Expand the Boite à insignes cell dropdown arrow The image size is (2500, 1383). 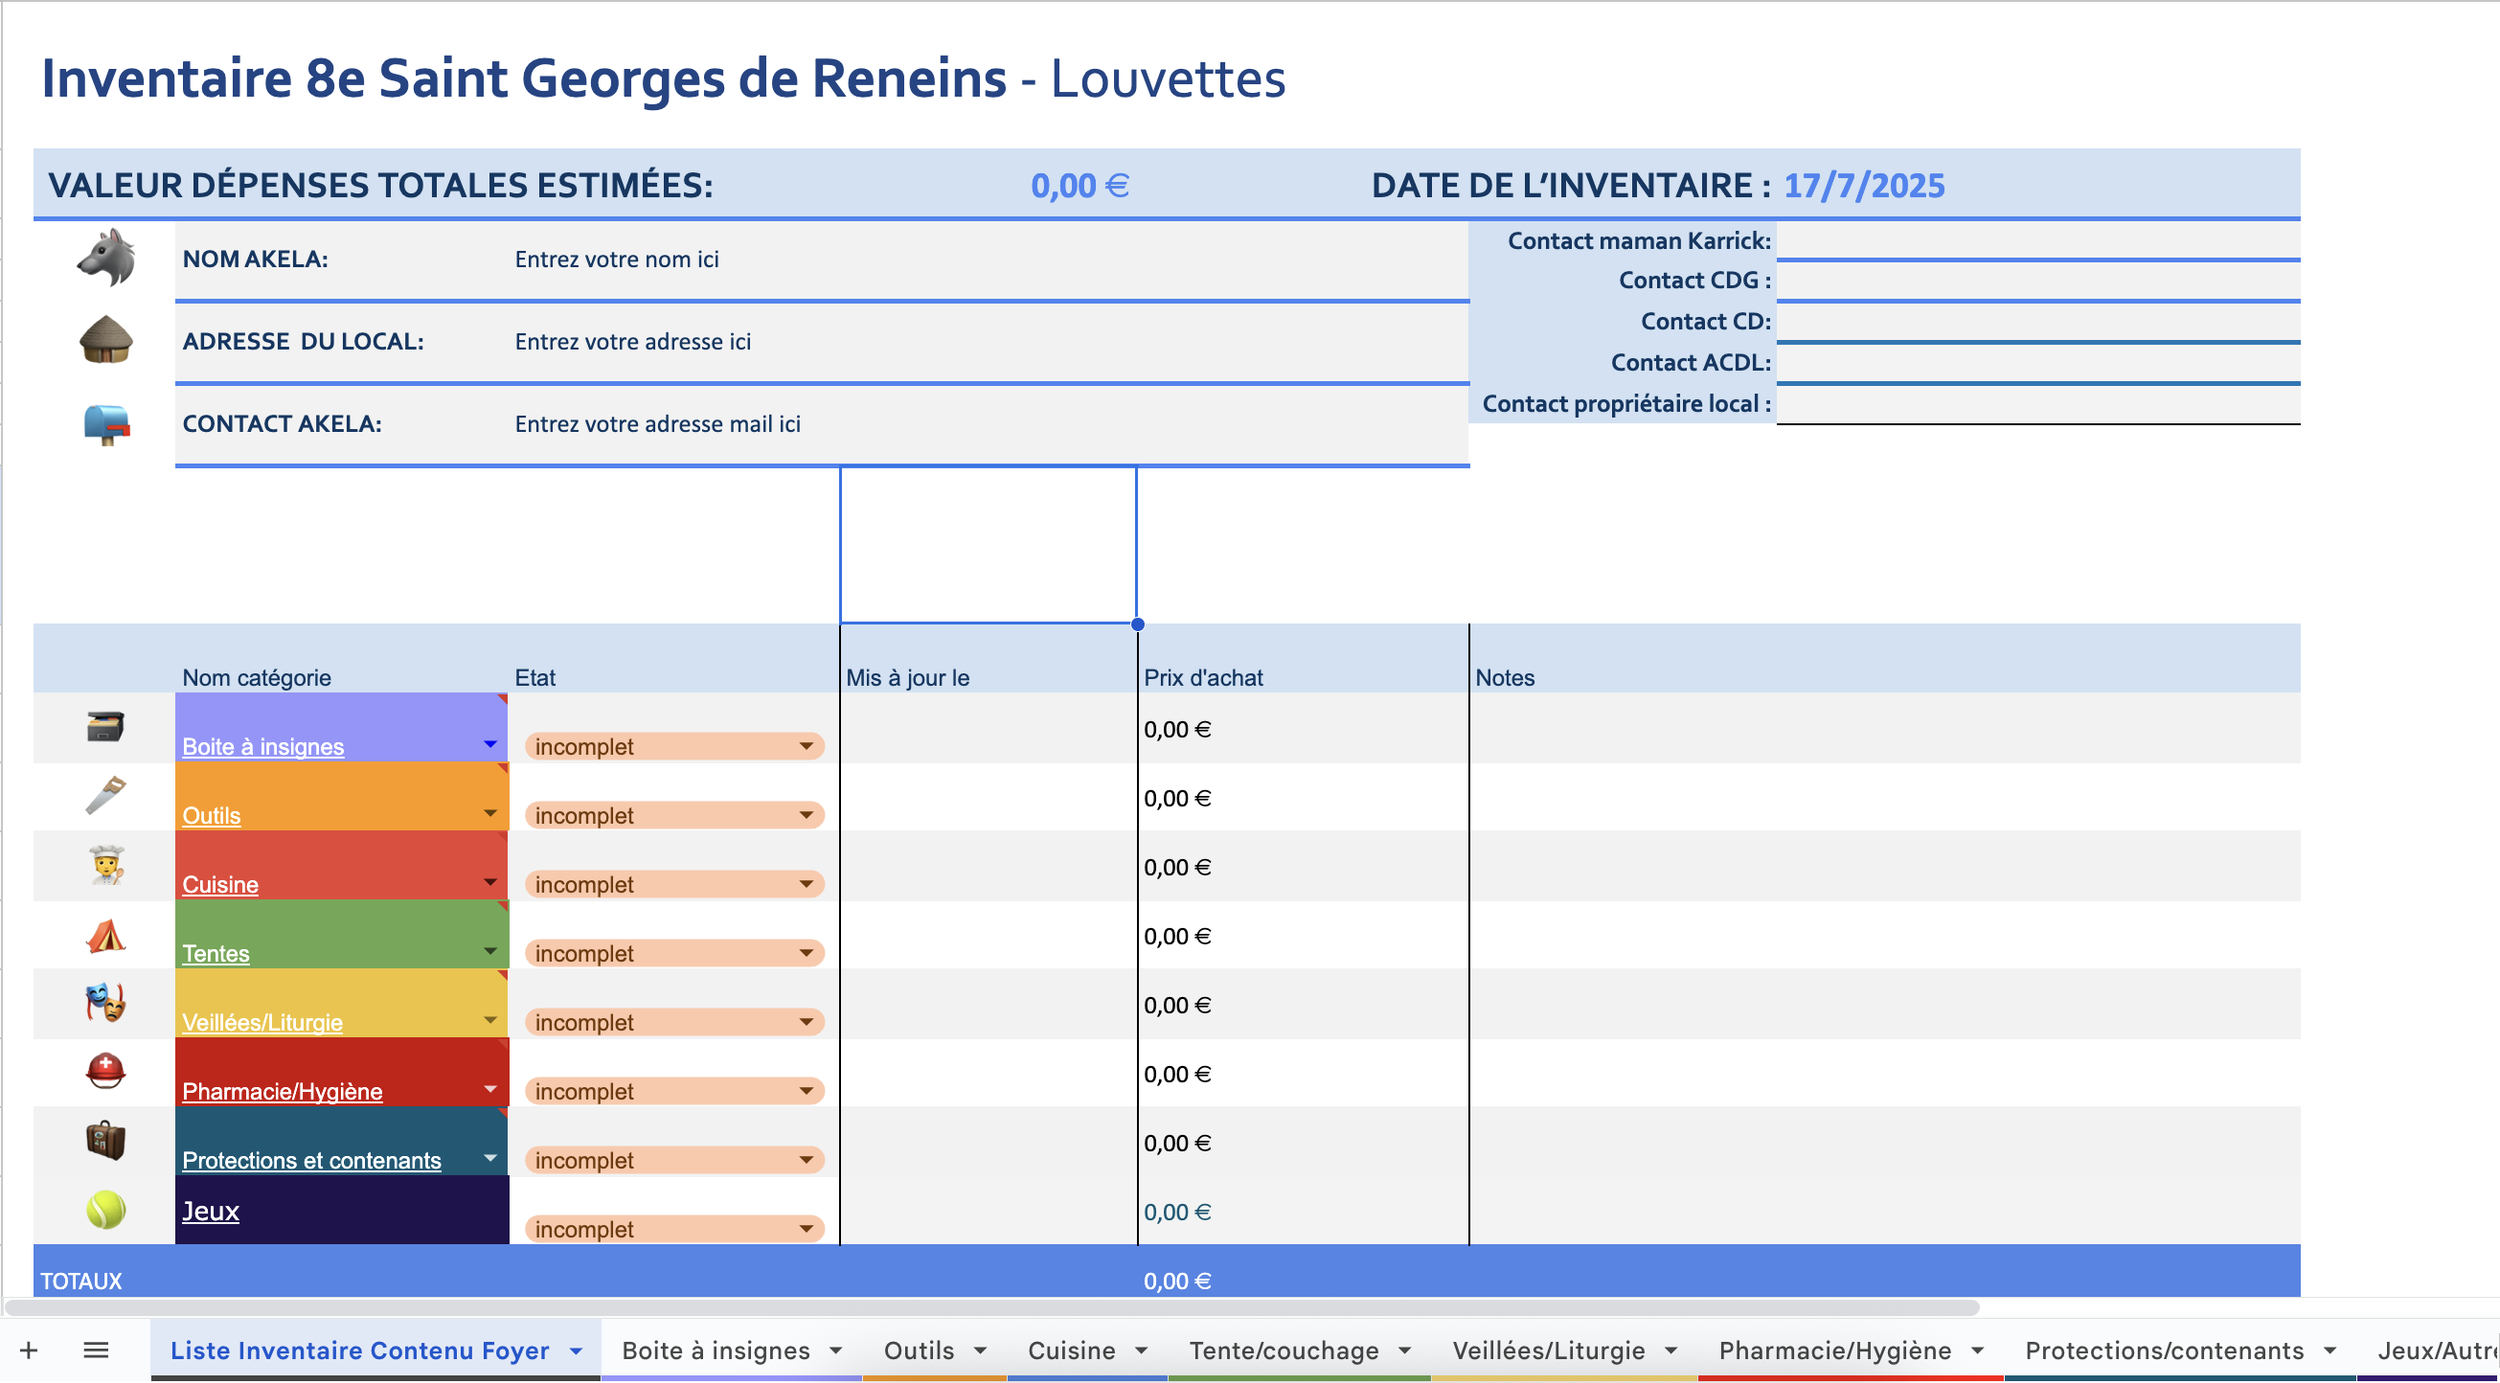click(490, 744)
